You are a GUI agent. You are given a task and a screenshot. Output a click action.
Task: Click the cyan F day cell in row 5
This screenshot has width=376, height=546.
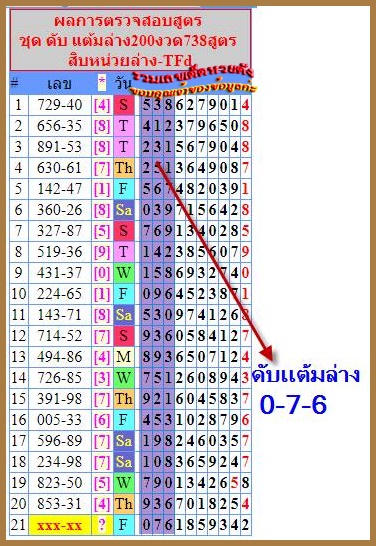[124, 189]
